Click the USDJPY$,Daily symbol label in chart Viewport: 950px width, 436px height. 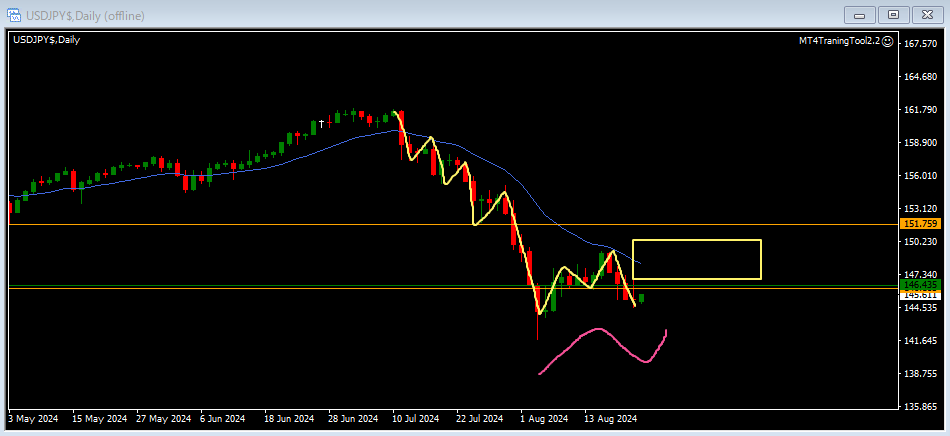click(47, 40)
